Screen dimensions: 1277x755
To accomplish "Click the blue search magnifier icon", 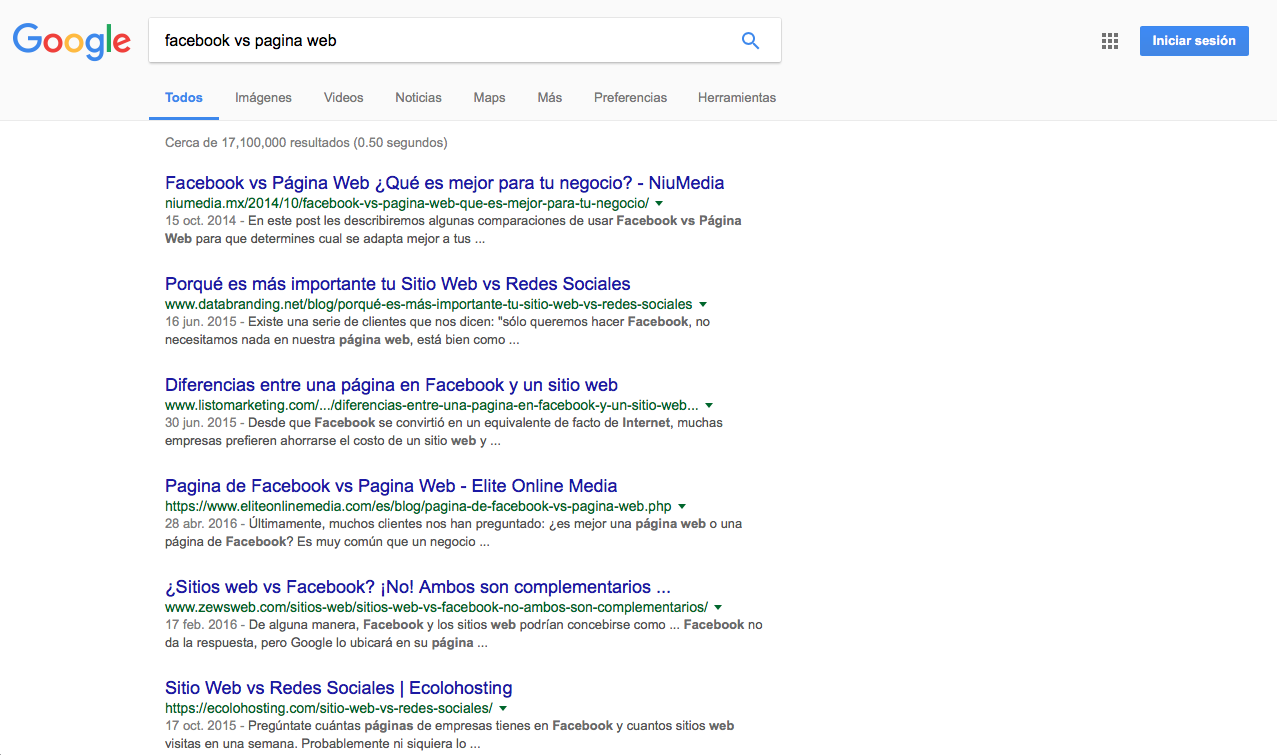I will click(x=750, y=41).
